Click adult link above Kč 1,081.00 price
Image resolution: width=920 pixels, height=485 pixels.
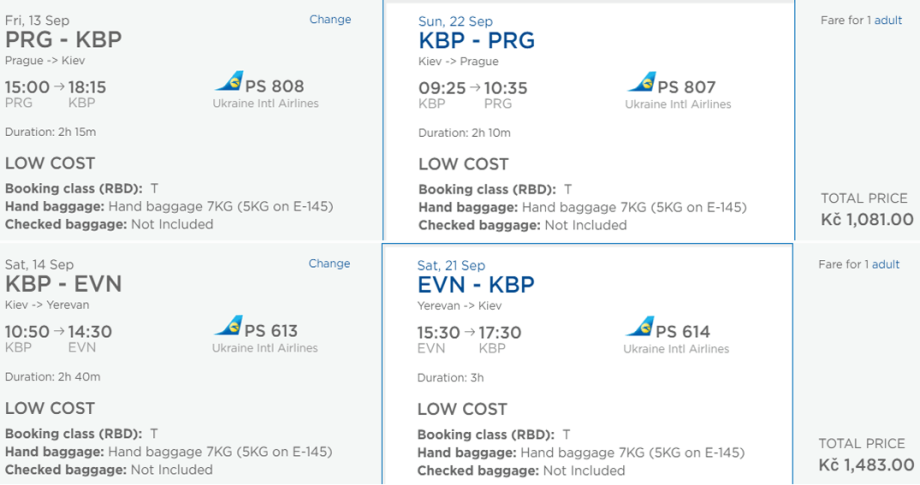point(887,20)
